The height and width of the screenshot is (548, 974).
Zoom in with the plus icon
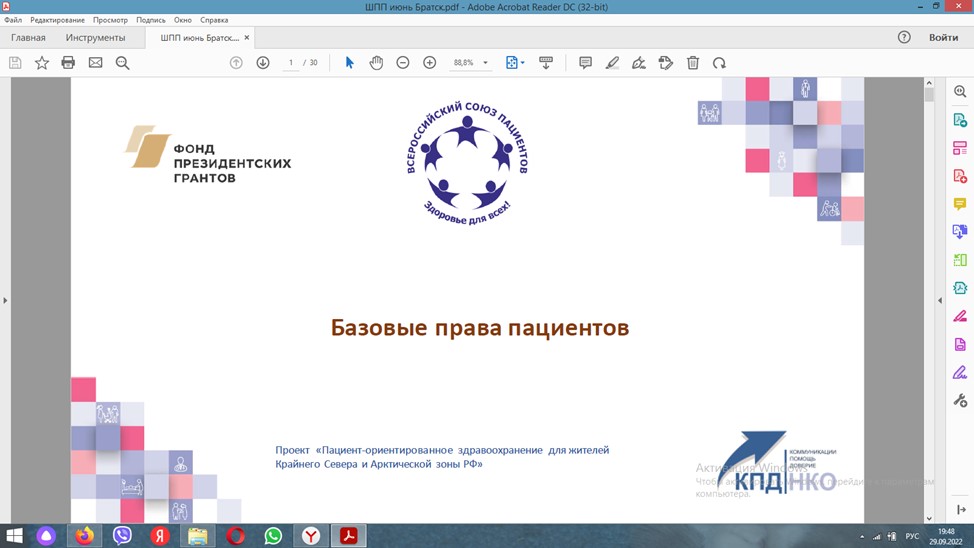tap(430, 63)
